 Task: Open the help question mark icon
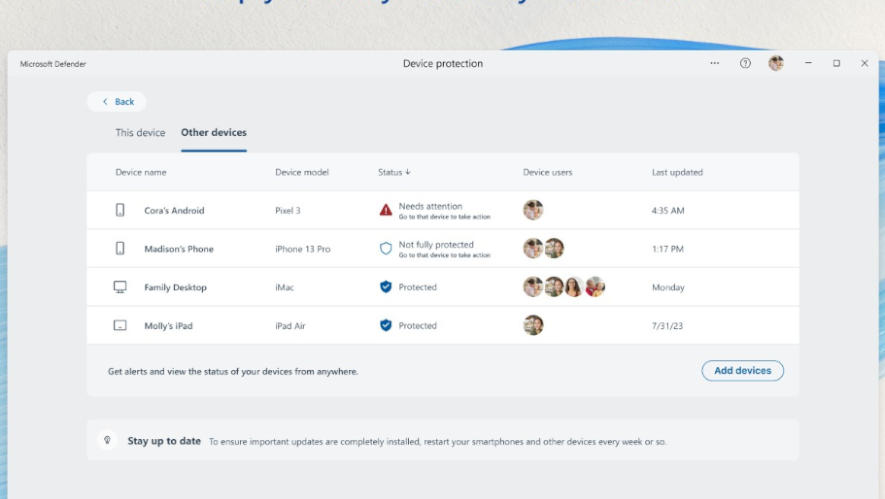[x=745, y=63]
